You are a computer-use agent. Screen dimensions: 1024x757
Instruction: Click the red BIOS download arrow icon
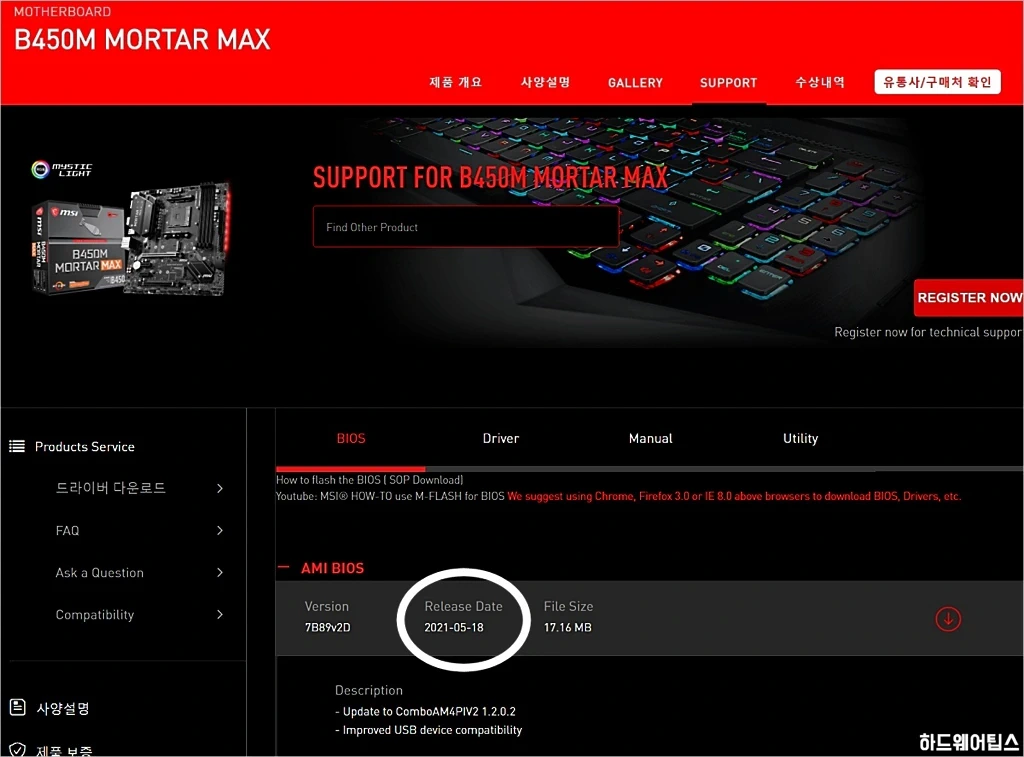[947, 619]
